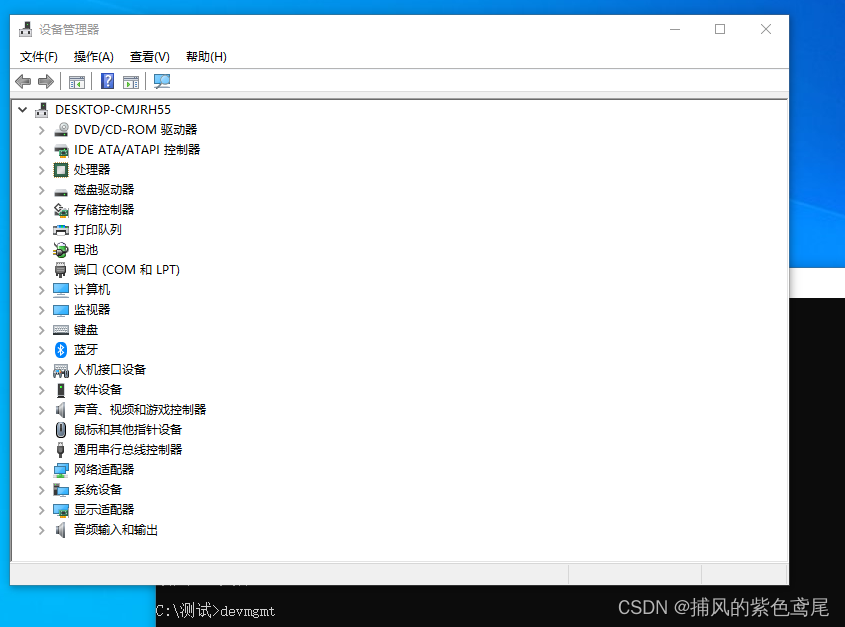Screen dimensions: 845x627
Task: Expand the 音频输入和输出 category
Action: coord(41,530)
